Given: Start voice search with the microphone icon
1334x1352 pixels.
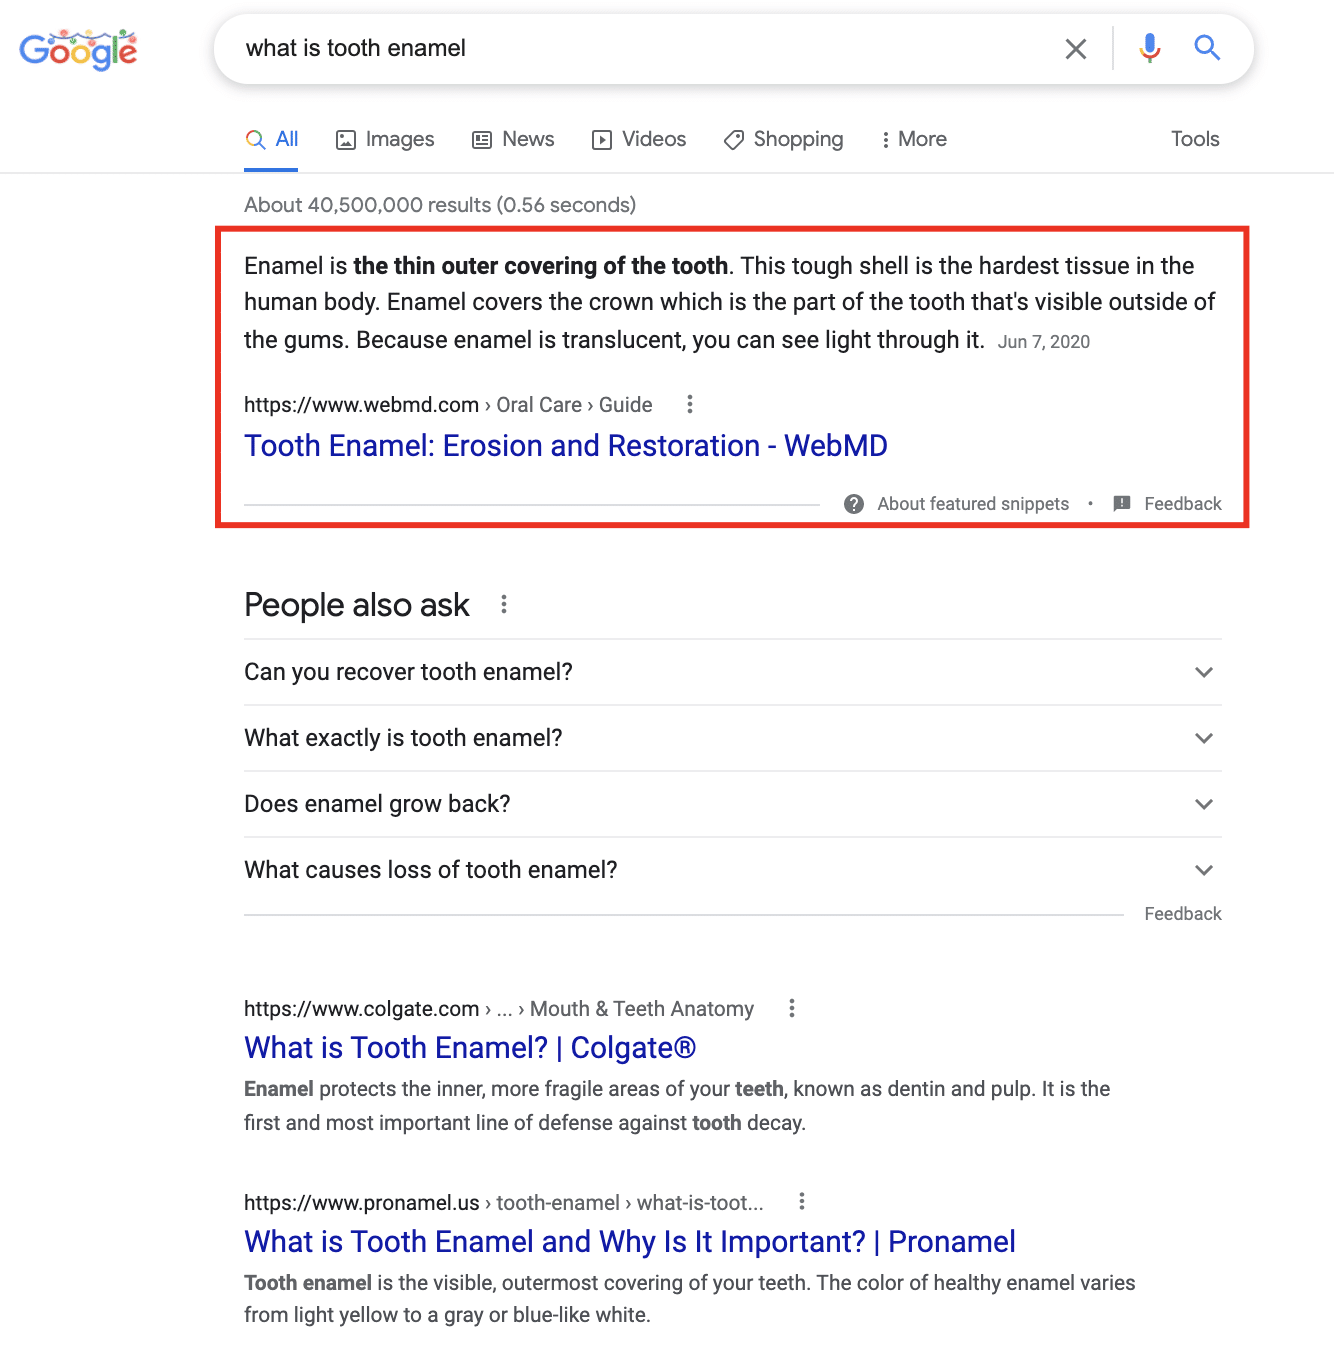Looking at the screenshot, I should pyautogui.click(x=1150, y=48).
